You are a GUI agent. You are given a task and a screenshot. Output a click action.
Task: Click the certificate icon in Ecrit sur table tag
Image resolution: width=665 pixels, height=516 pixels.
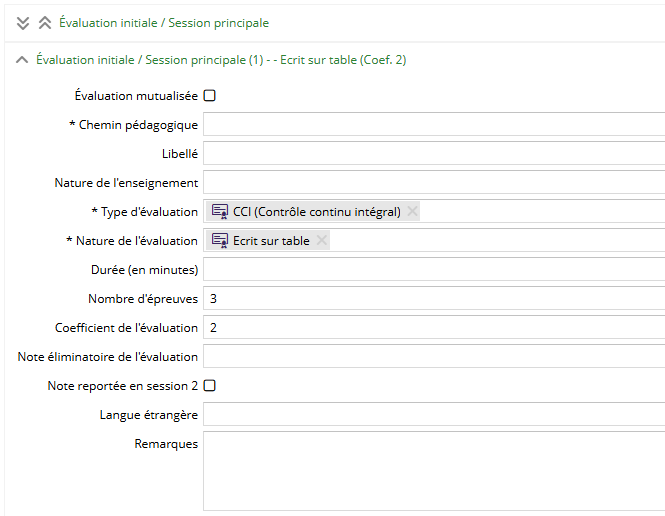220,240
